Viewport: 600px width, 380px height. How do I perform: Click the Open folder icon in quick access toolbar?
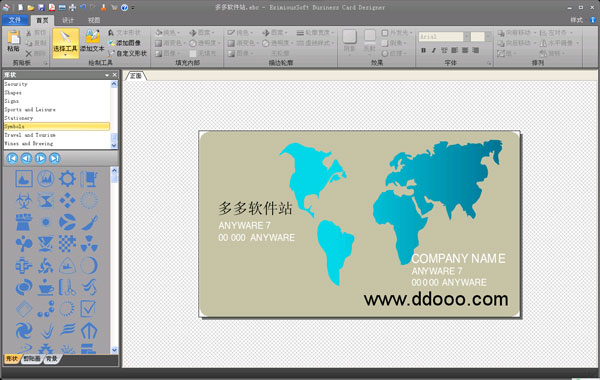coord(31,7)
